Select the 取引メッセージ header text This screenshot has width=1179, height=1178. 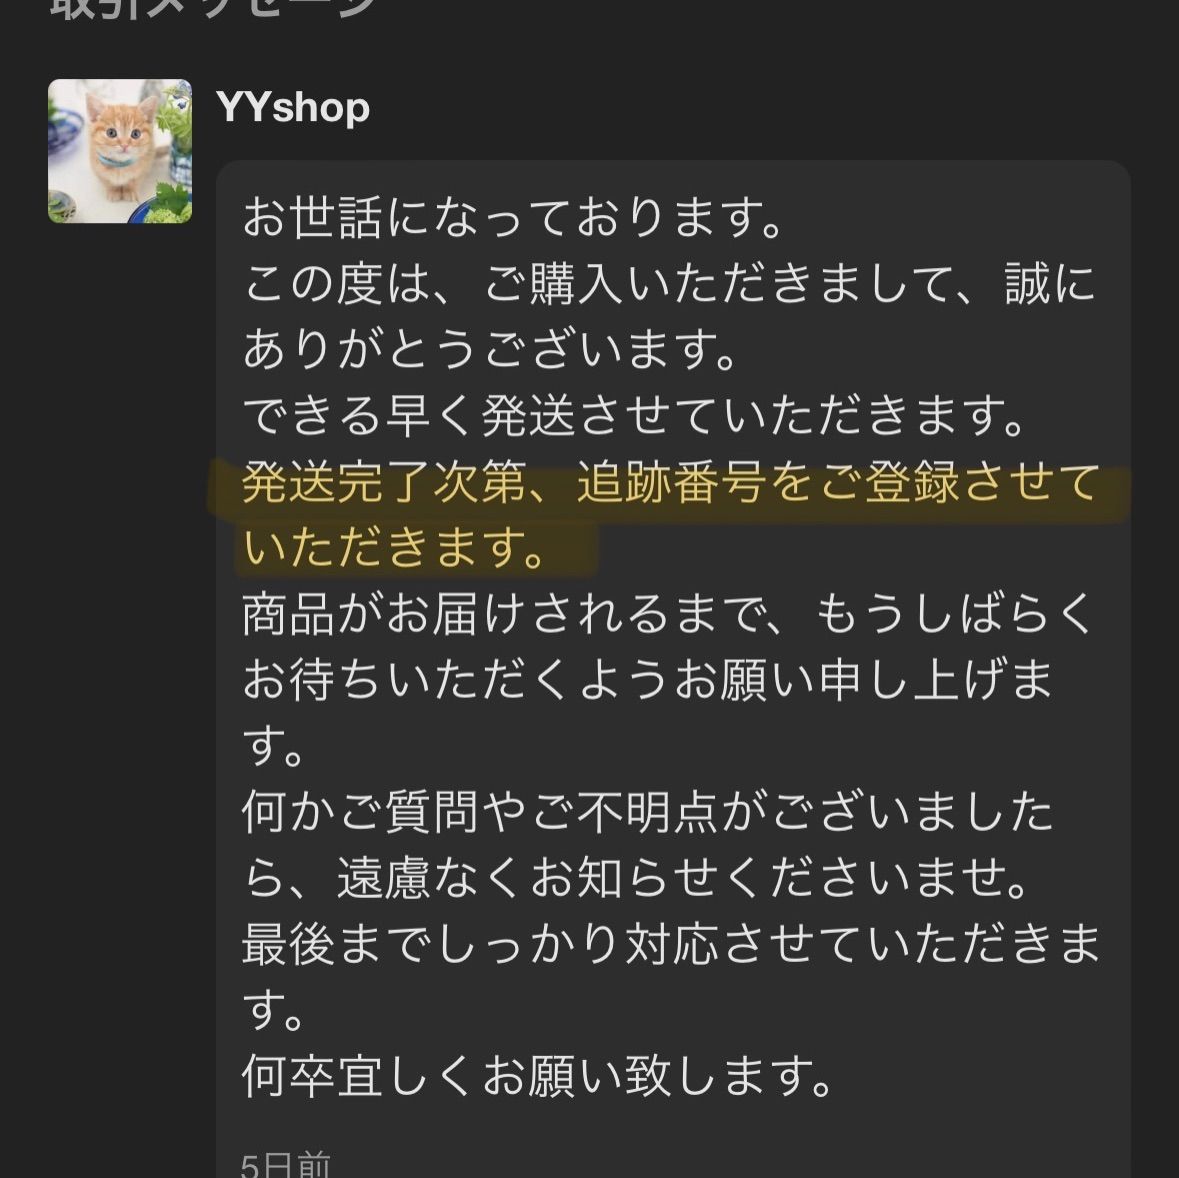(x=213, y=8)
